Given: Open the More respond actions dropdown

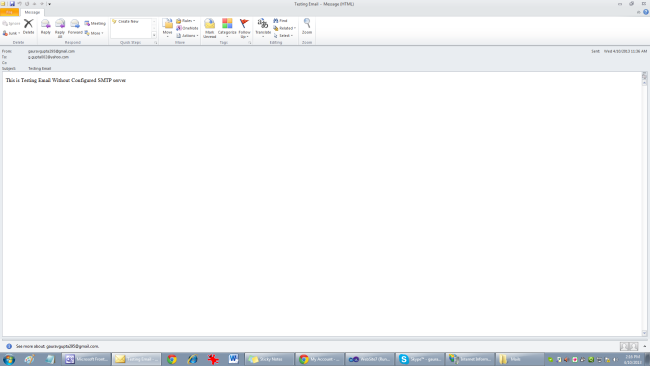Looking at the screenshot, I should pos(94,33).
